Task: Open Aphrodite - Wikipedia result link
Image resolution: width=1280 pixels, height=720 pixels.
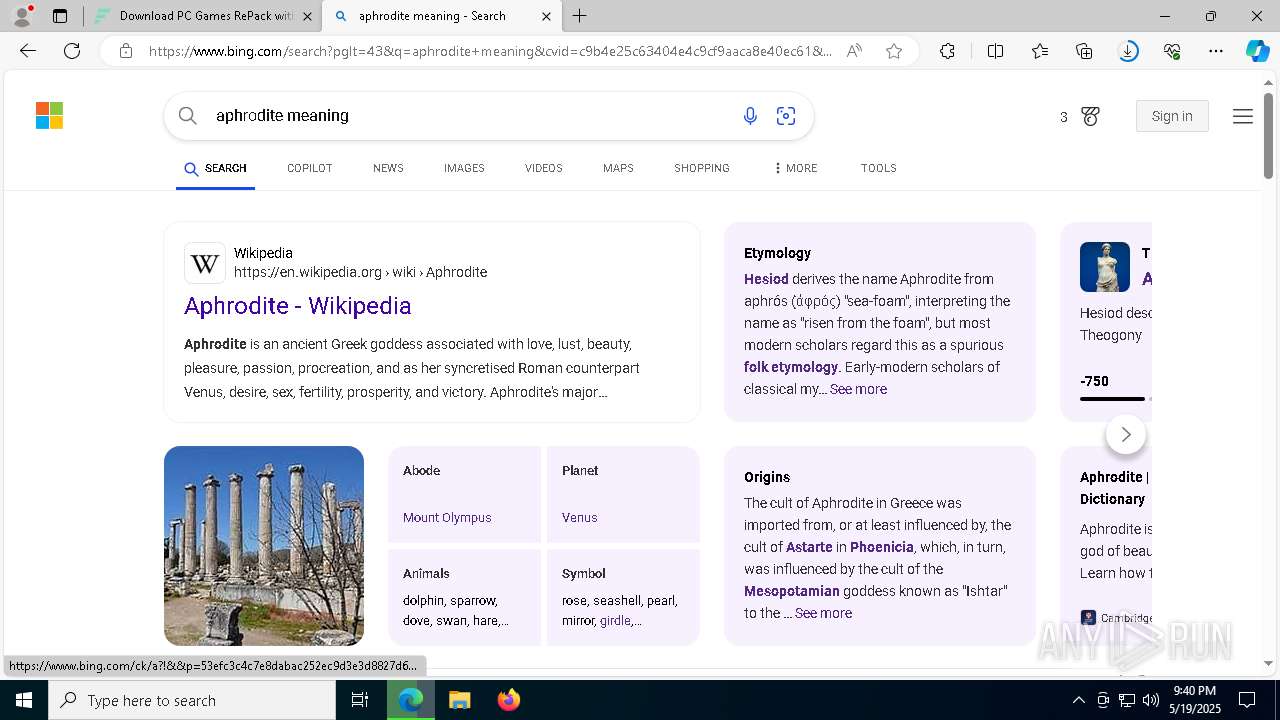Action: pos(298,306)
